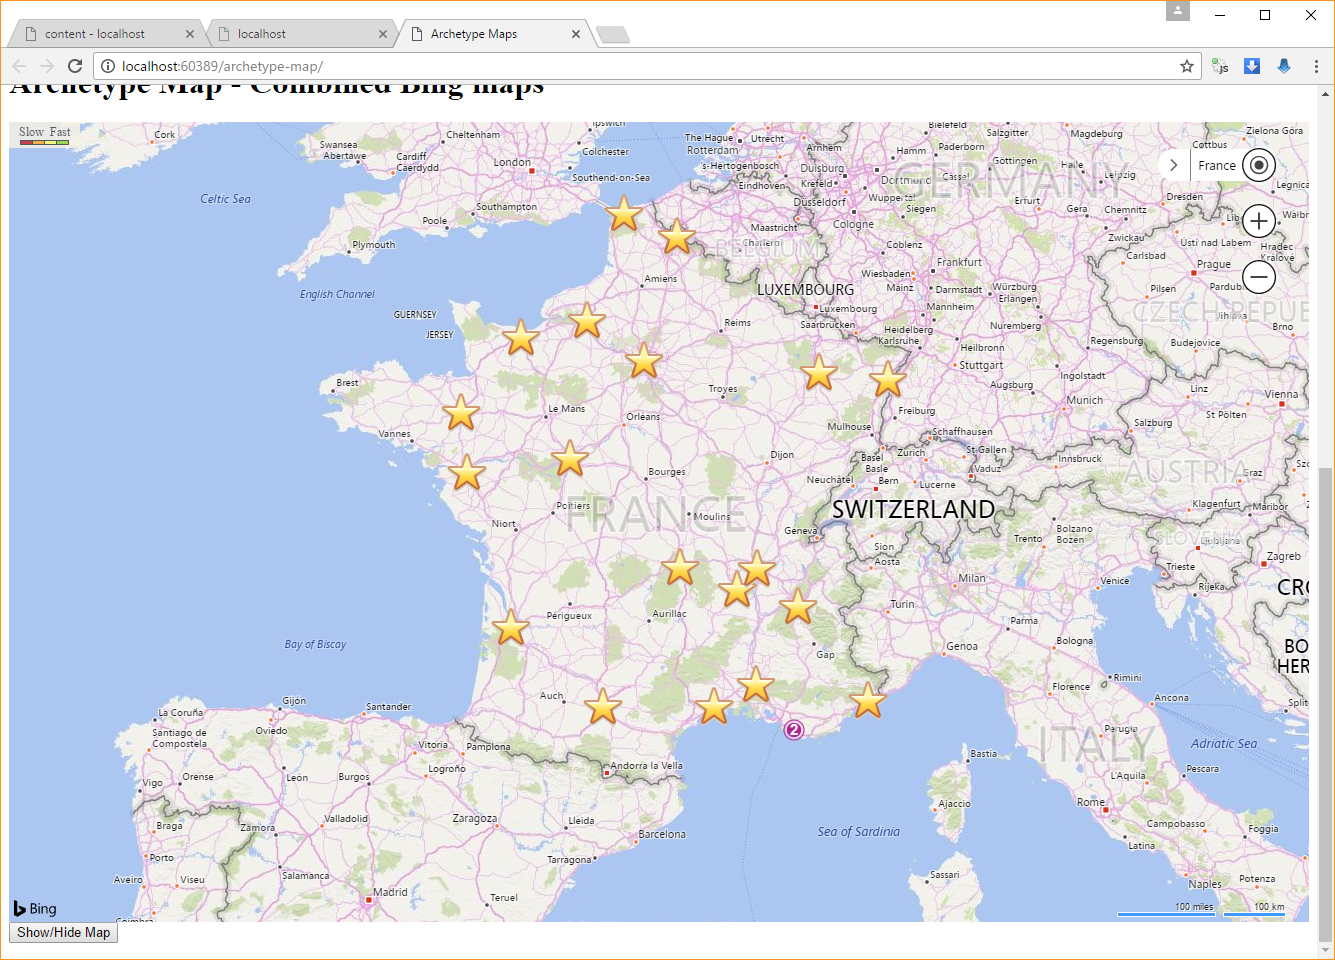
Task: Open the blue down-arrow extension icon
Action: (1284, 66)
